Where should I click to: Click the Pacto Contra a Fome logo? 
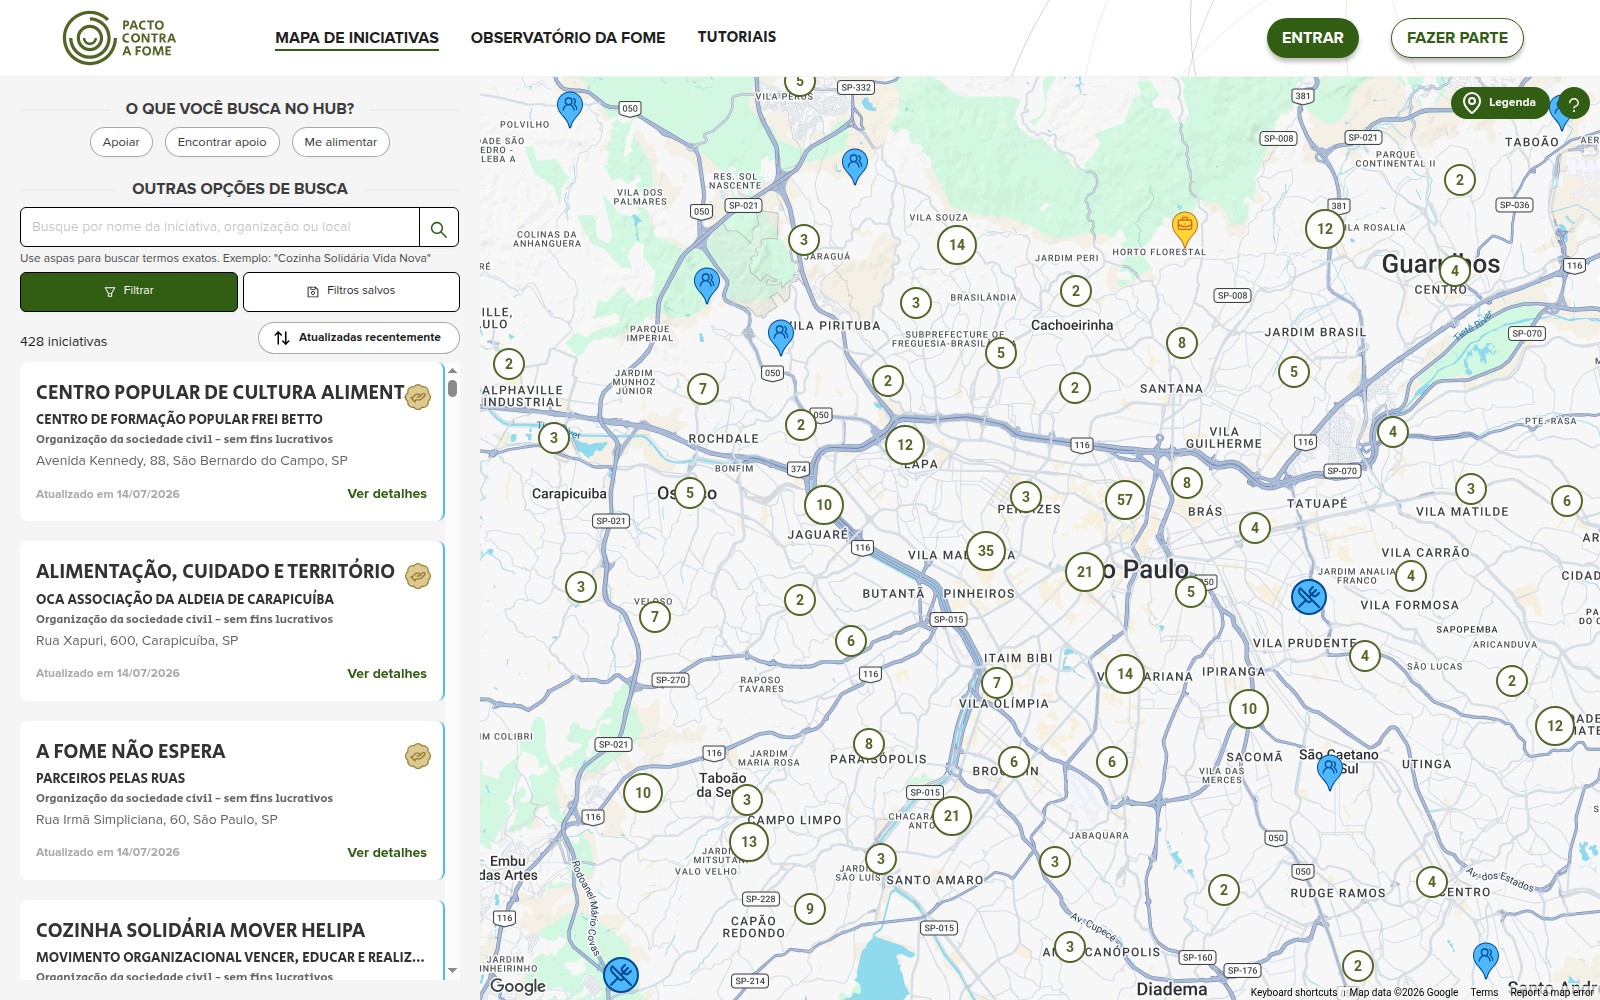pos(120,38)
